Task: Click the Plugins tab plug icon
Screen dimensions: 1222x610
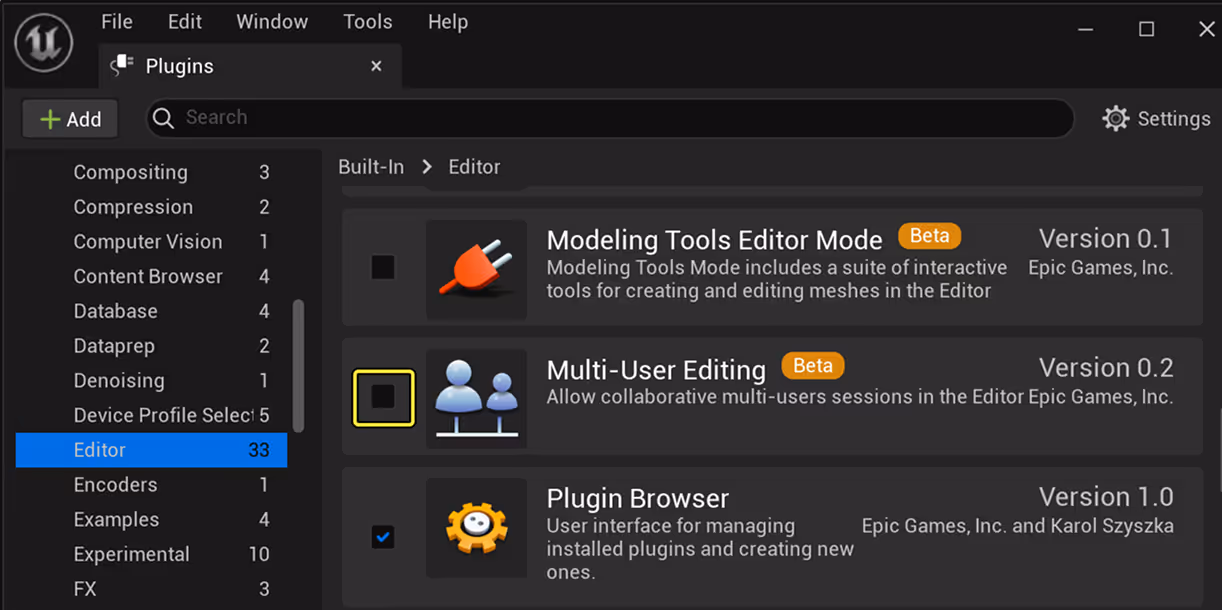Action: coord(122,66)
